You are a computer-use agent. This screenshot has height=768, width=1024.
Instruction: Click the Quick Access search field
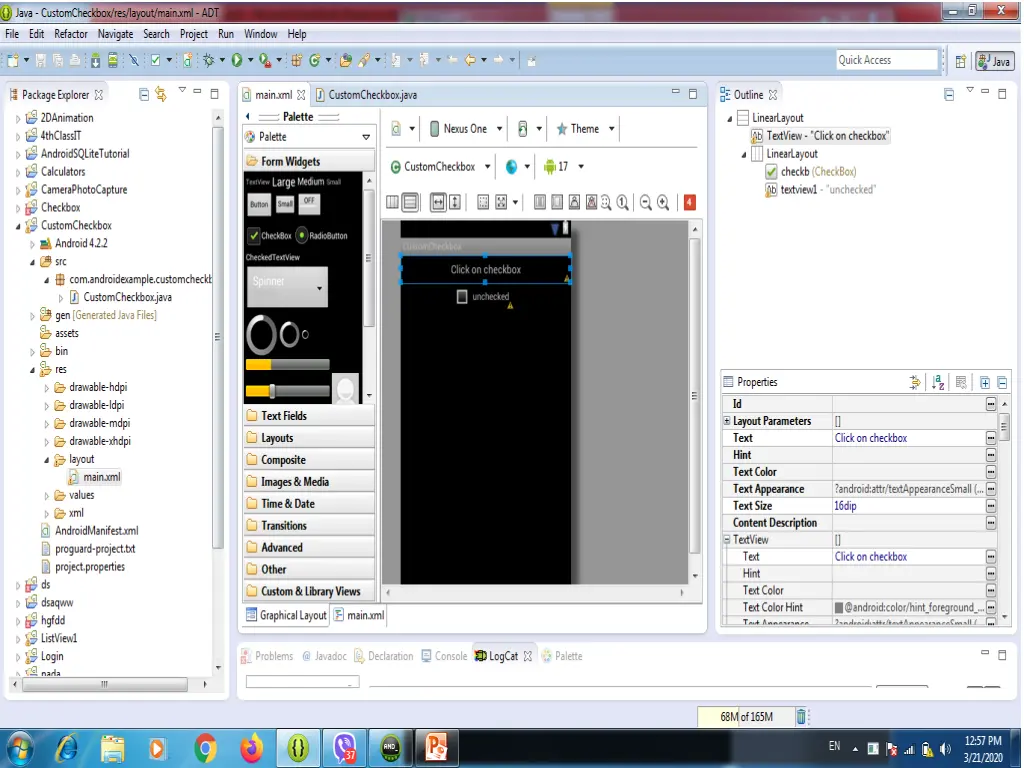click(x=887, y=60)
